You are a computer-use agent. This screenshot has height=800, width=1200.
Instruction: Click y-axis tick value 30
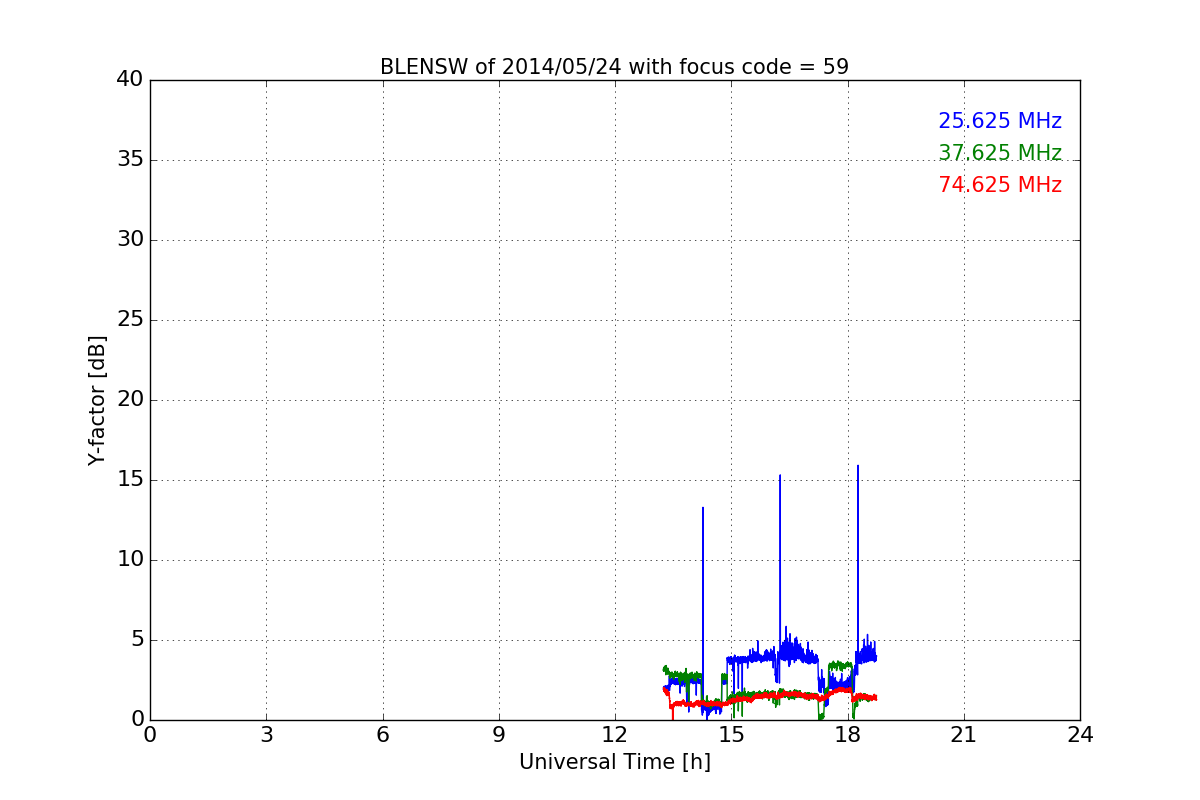[130, 240]
